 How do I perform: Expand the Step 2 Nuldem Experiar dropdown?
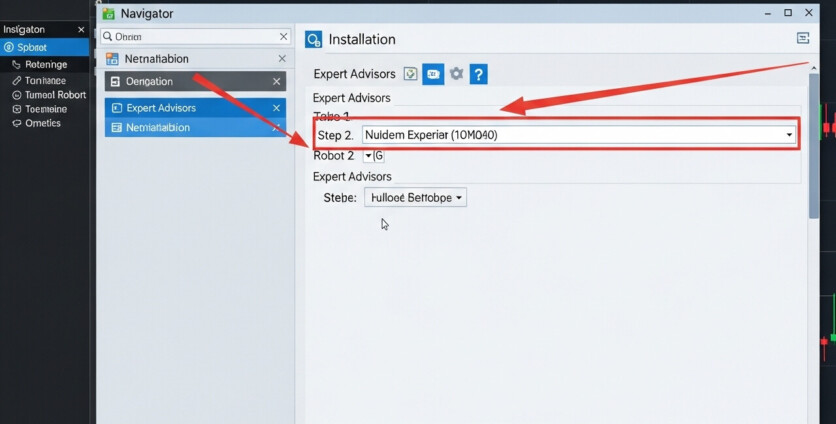point(789,134)
